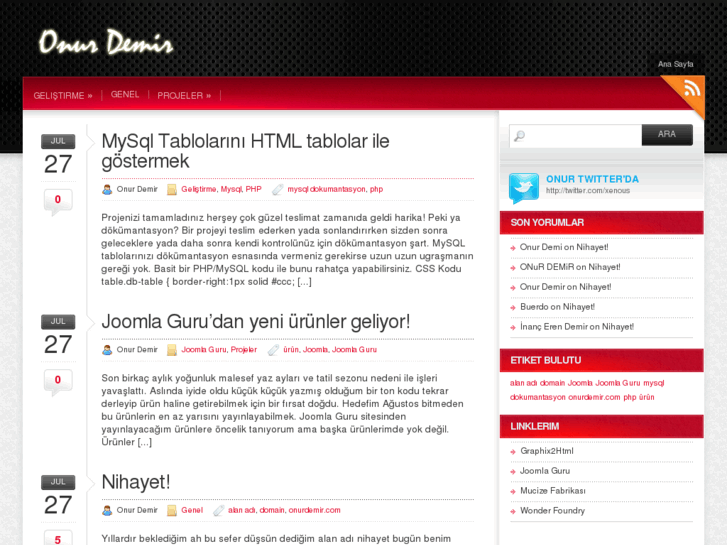Click the Onur Demir site logo
Image resolution: width=727 pixels, height=545 pixels.
coord(106,42)
